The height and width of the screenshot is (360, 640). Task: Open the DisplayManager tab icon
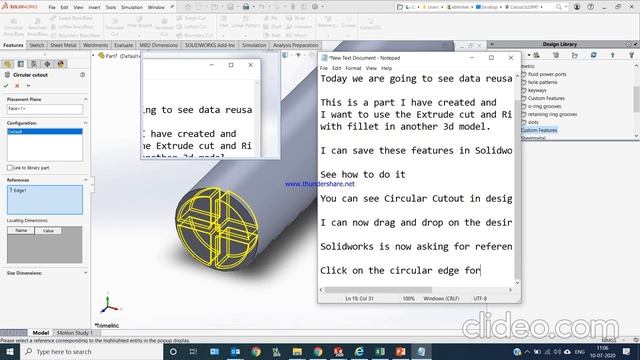[x=61, y=64]
